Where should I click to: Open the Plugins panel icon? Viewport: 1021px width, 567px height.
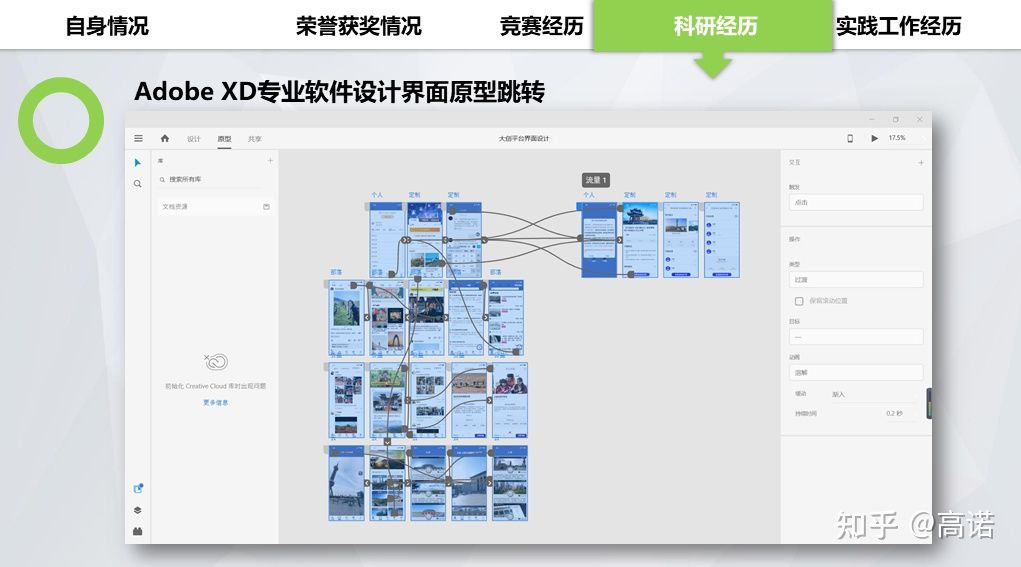(x=137, y=531)
